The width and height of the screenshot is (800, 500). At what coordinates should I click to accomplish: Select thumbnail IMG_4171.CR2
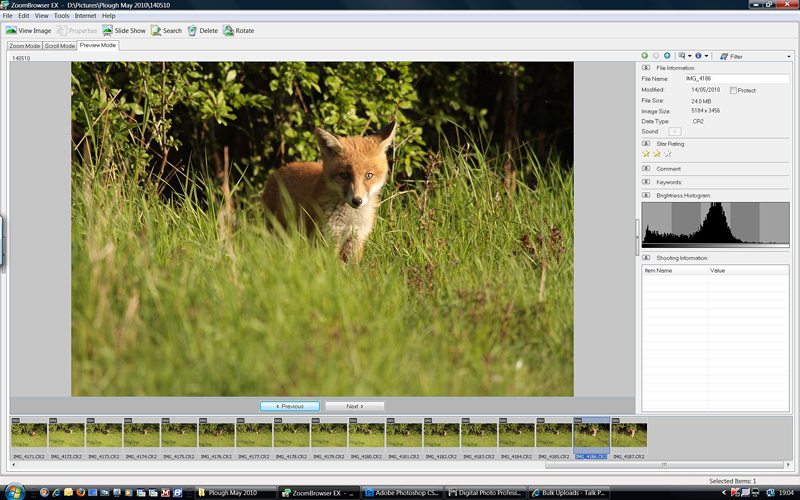(28, 434)
